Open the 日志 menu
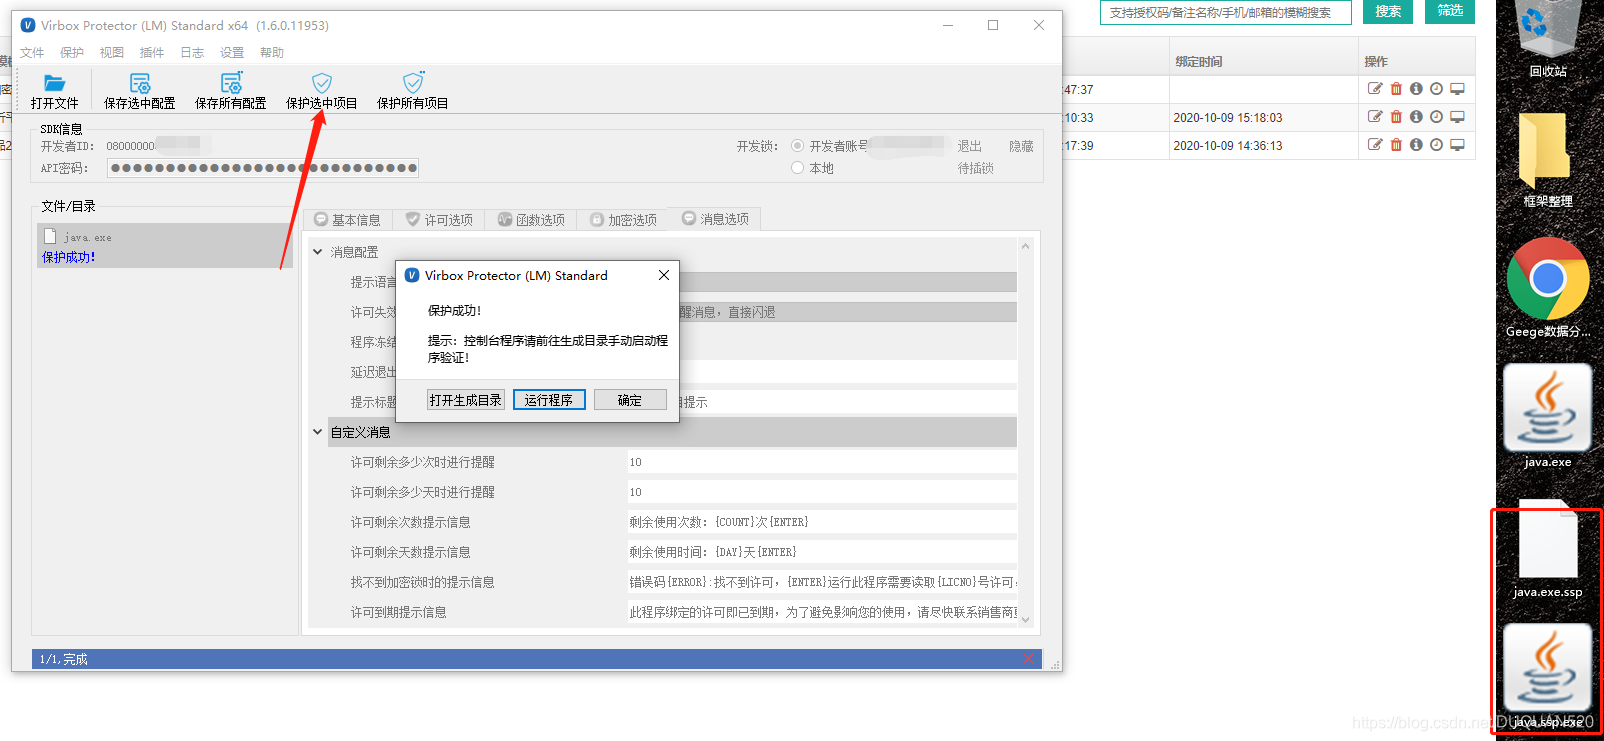Image resolution: width=1604 pixels, height=741 pixels. pyautogui.click(x=192, y=53)
